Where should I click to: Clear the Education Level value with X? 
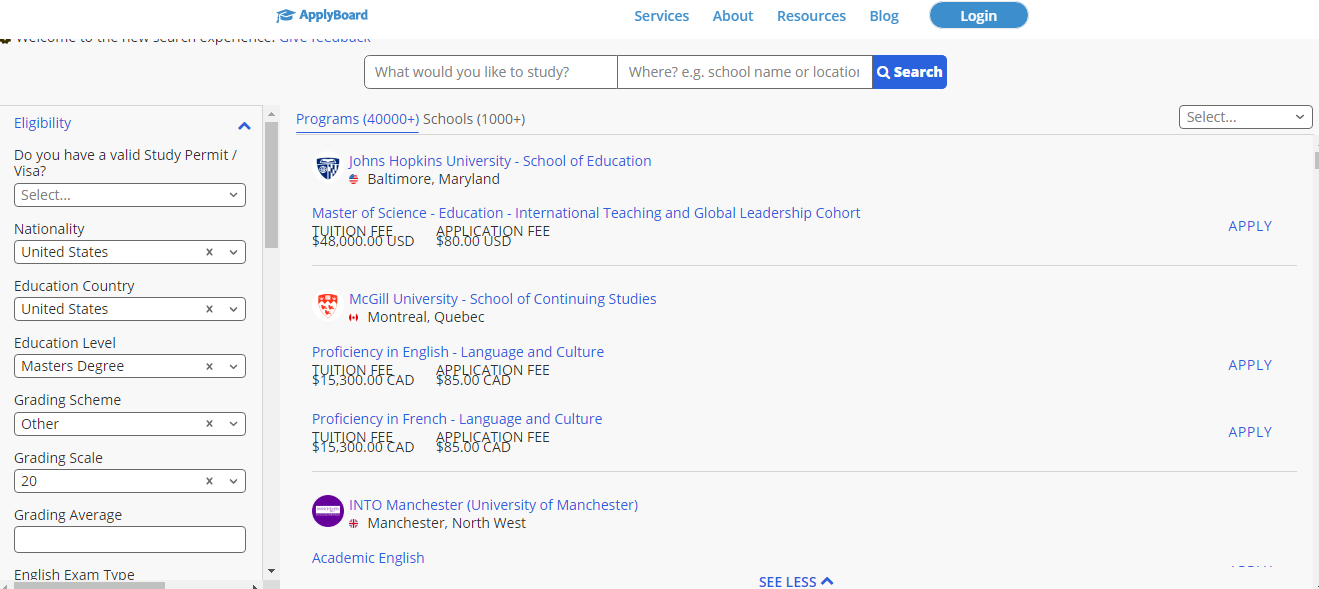click(209, 367)
